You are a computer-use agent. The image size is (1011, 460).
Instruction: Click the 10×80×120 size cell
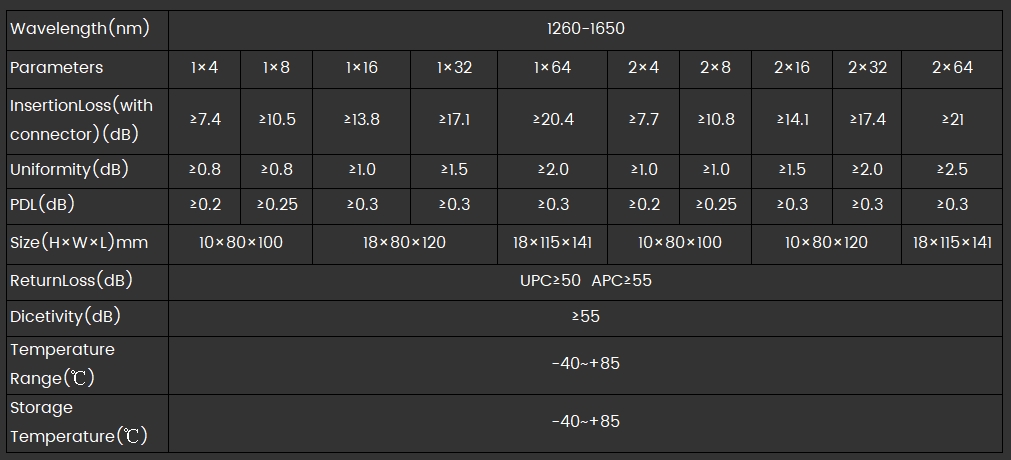click(827, 244)
